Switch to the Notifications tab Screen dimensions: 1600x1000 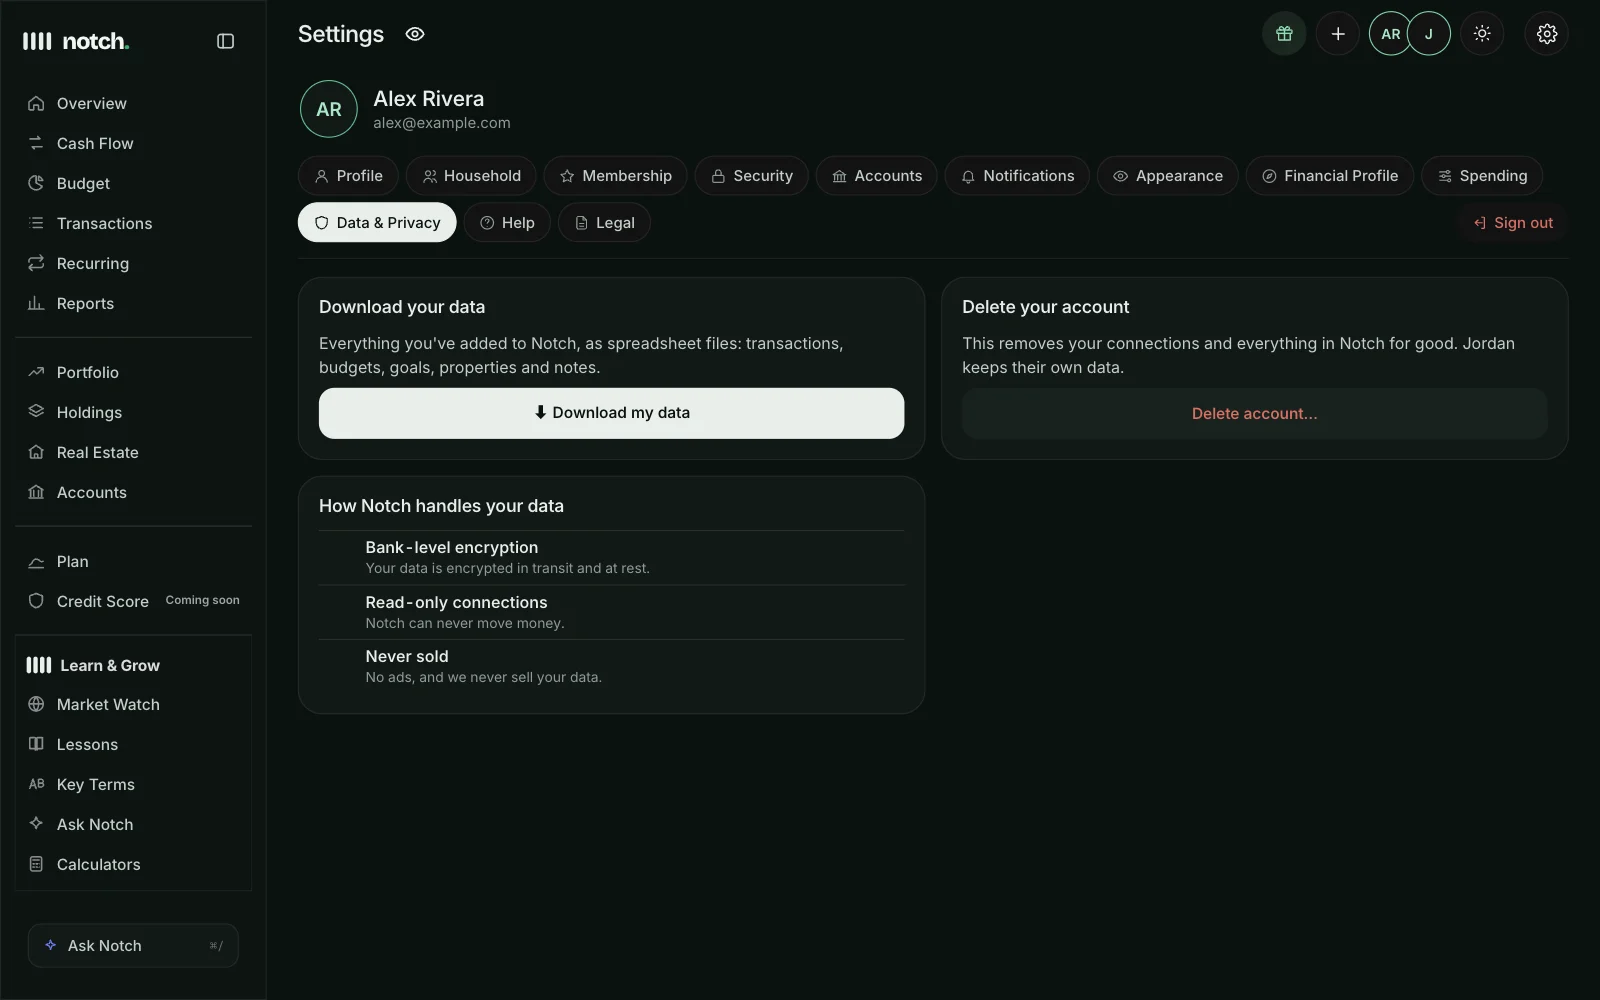coord(1017,176)
